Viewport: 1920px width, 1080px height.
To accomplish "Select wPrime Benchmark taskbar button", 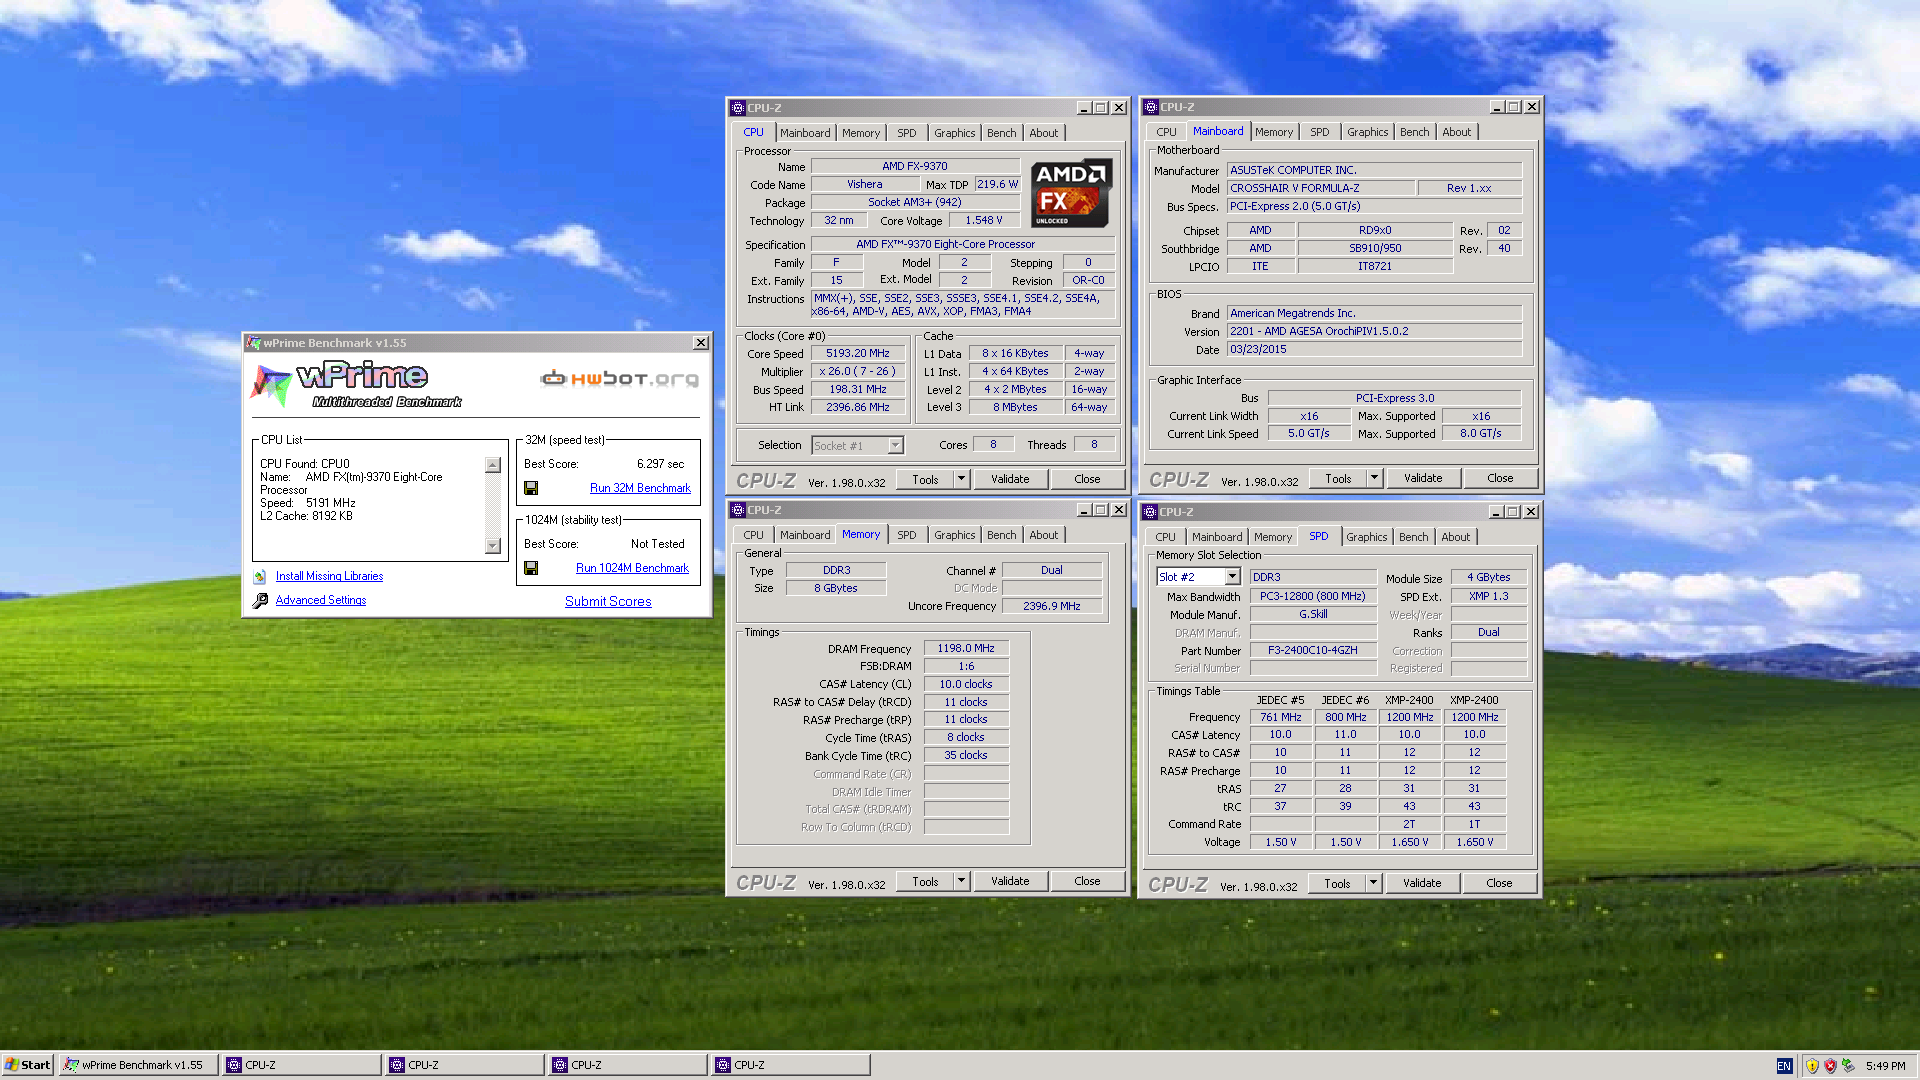I will (x=138, y=1065).
